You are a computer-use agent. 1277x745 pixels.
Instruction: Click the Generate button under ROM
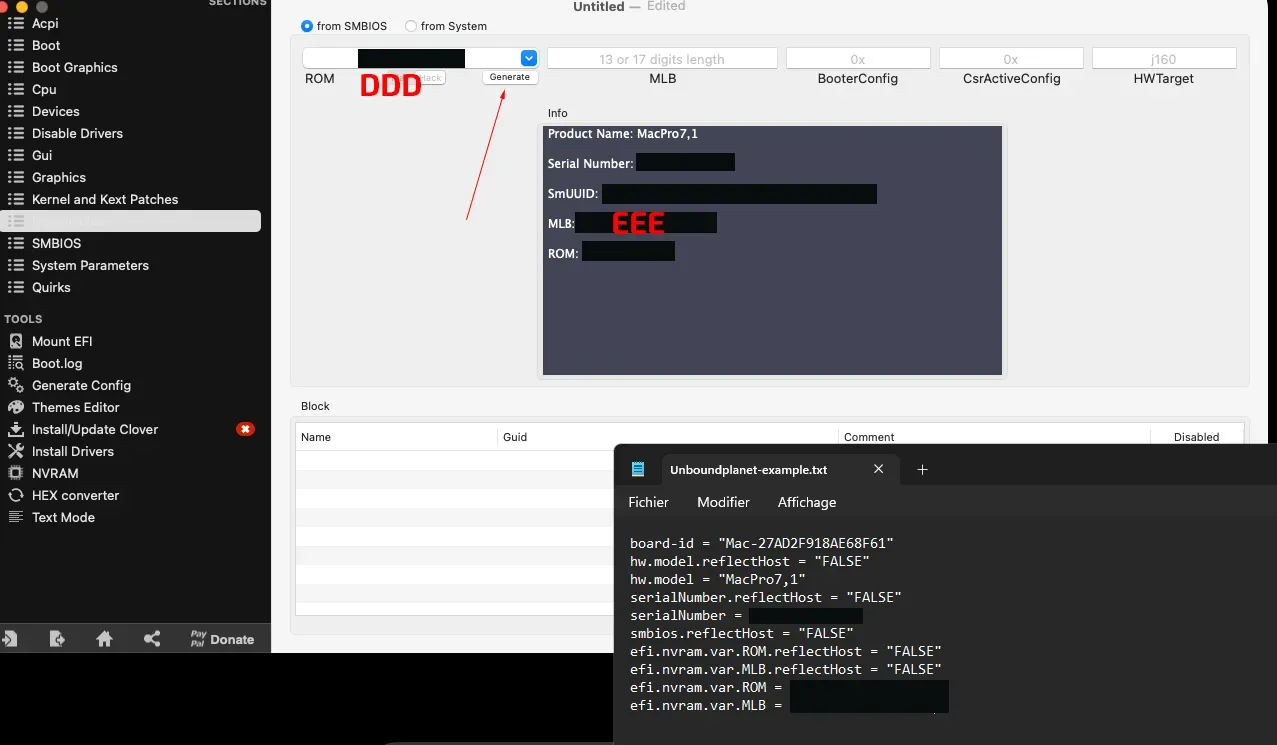tap(509, 77)
